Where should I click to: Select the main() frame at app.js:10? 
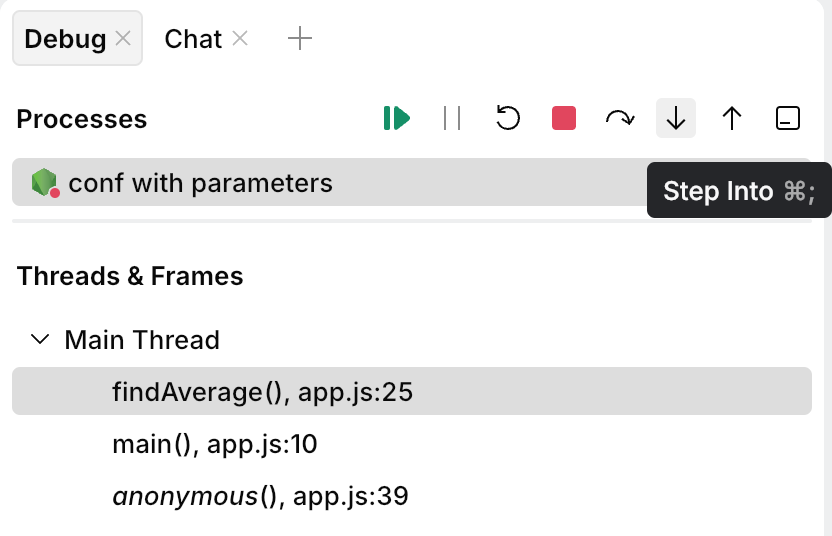(x=214, y=444)
